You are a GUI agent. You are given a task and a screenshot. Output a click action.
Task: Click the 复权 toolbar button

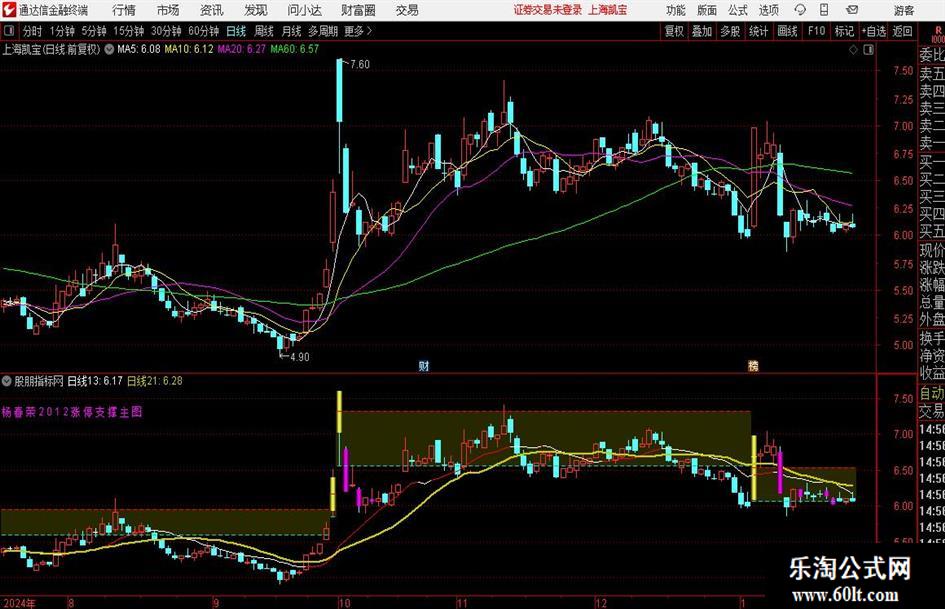pyautogui.click(x=674, y=31)
